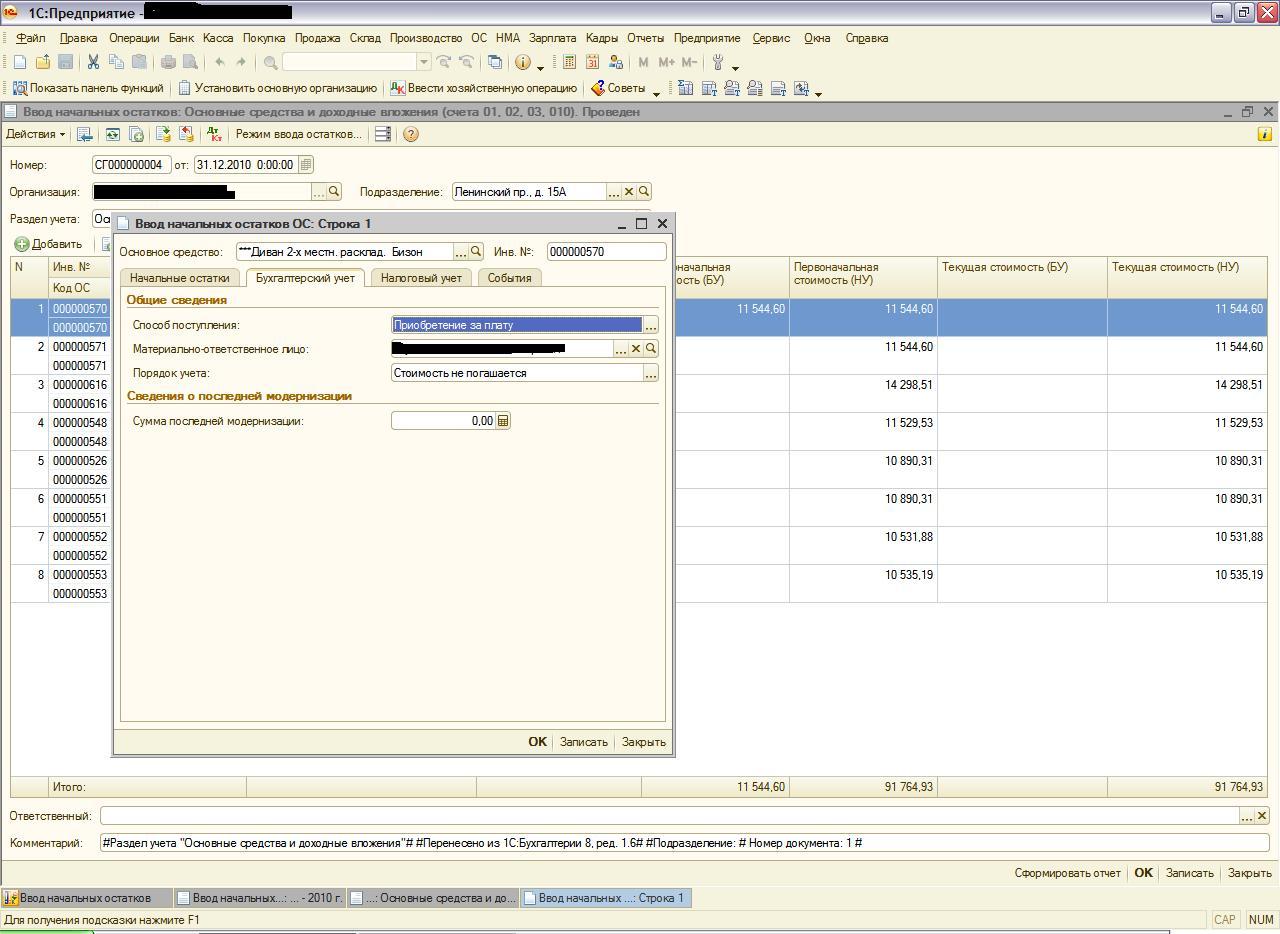Click the Дт/Кт posting result icon
The height and width of the screenshot is (934, 1280).
pyautogui.click(x=214, y=134)
